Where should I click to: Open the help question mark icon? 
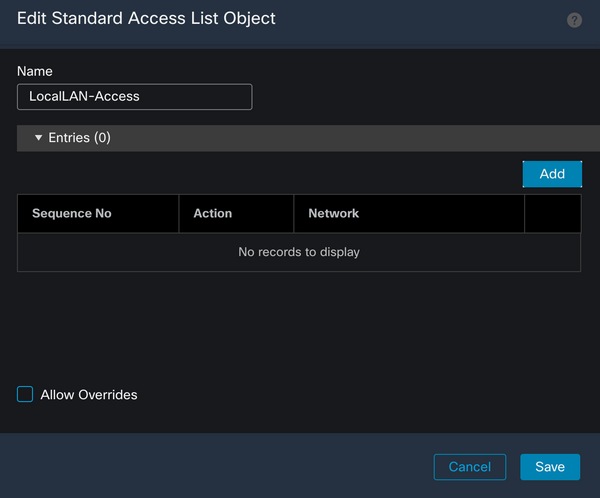pyautogui.click(x=574, y=20)
